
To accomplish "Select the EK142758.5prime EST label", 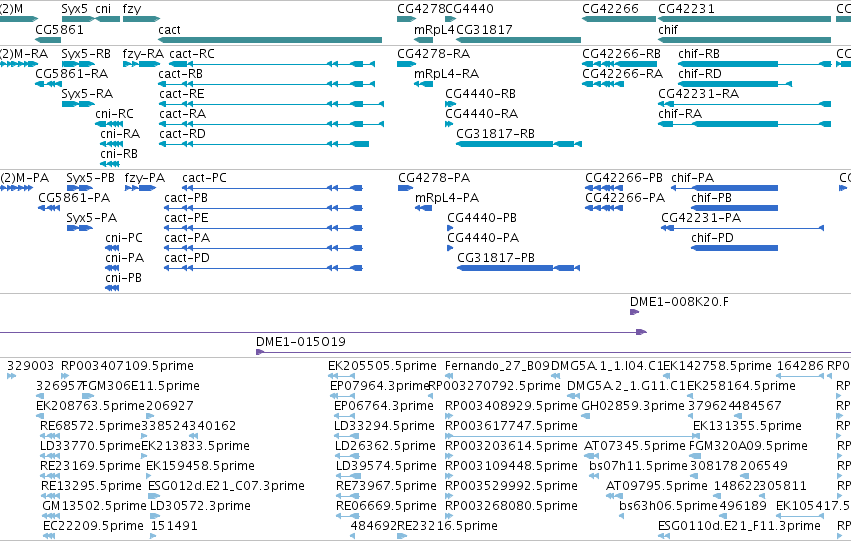I will (x=717, y=366).
